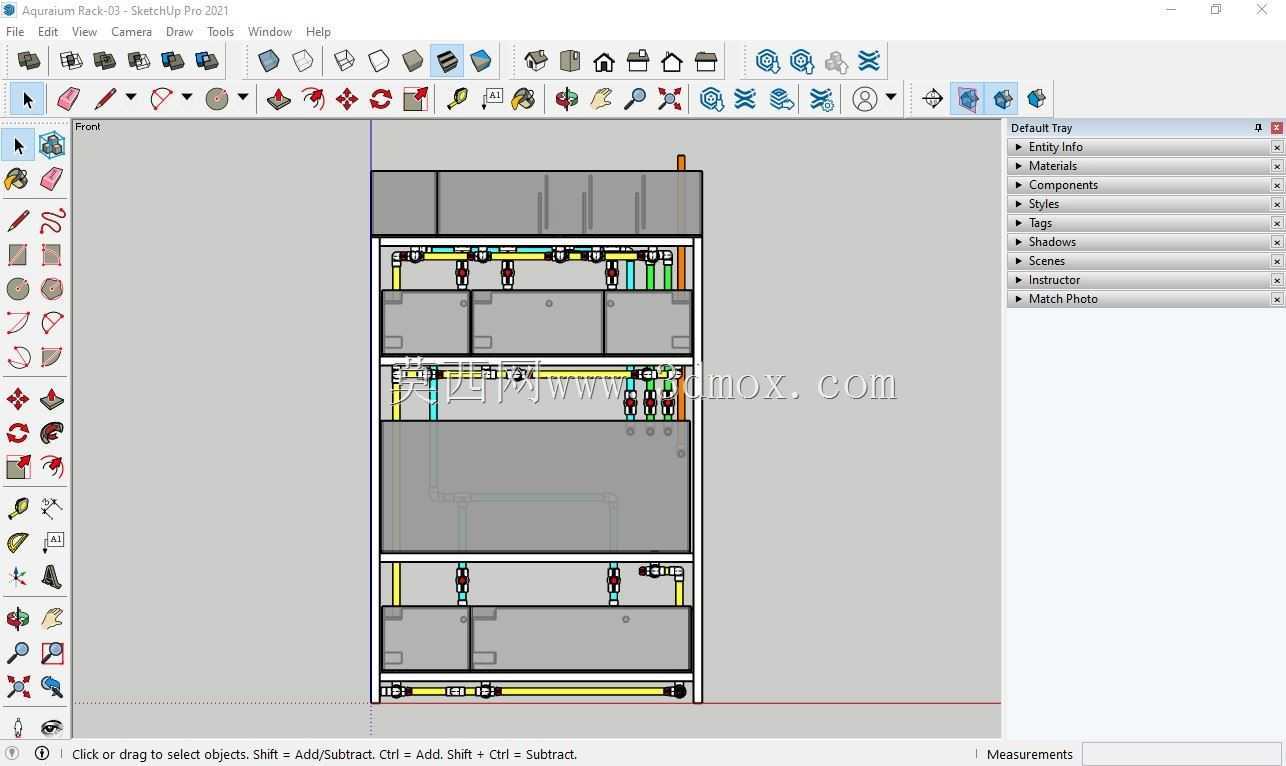Select the Polygon tool
The image size is (1286, 766).
point(52,289)
